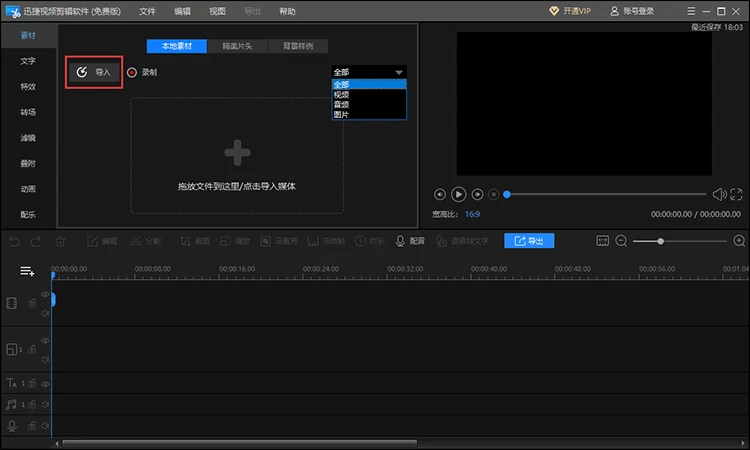This screenshot has width=750, height=450.
Task: Mute audio with the speaker icon
Action: coord(718,194)
